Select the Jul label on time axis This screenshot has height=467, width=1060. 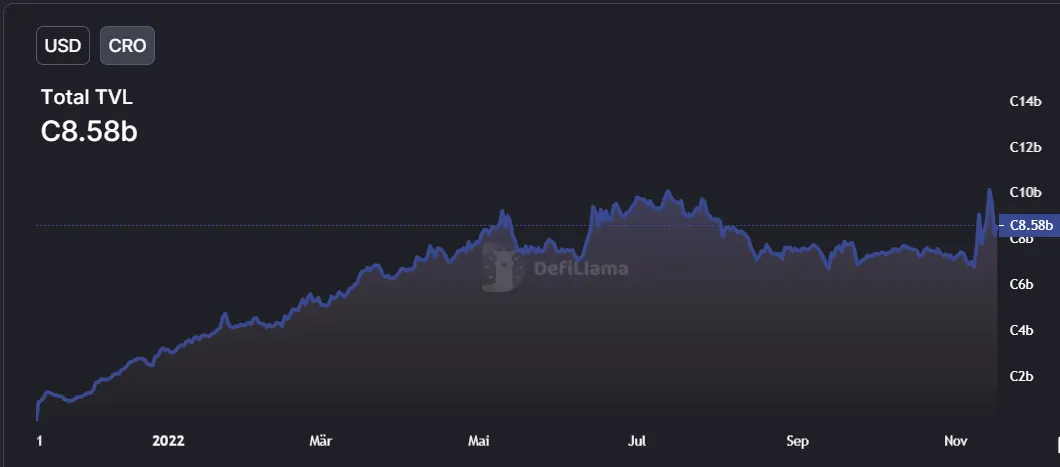637,441
